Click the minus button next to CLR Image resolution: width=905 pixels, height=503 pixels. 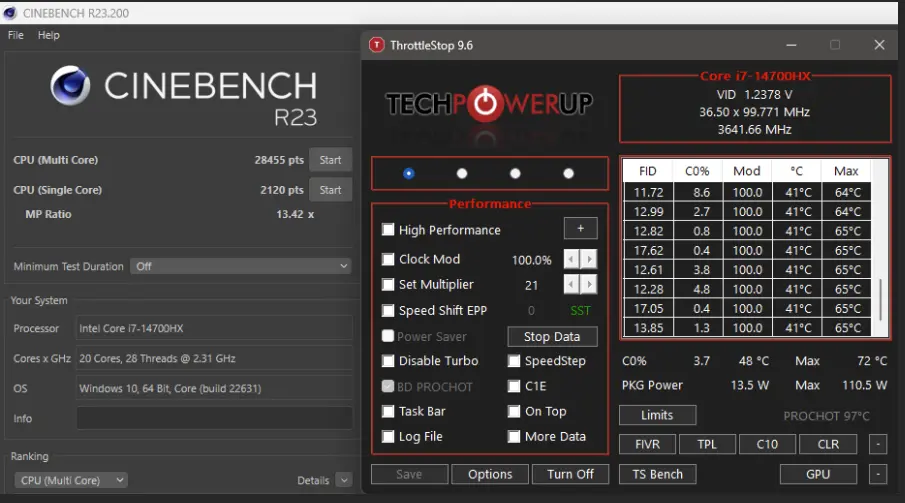pos(878,444)
